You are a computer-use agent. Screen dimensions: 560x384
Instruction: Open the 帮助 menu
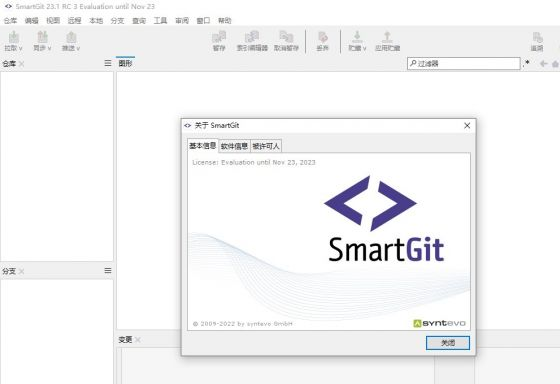tap(225, 21)
